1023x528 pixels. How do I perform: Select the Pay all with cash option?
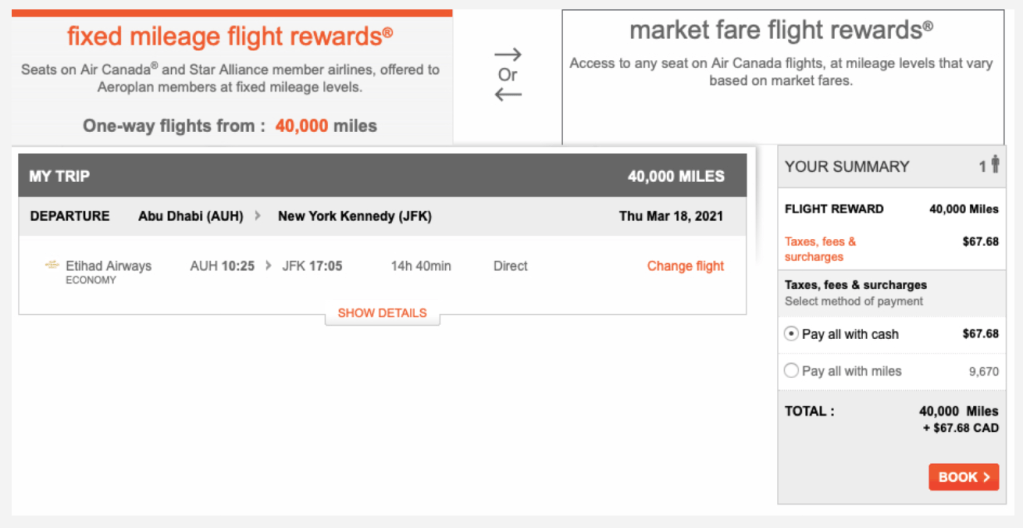point(791,334)
